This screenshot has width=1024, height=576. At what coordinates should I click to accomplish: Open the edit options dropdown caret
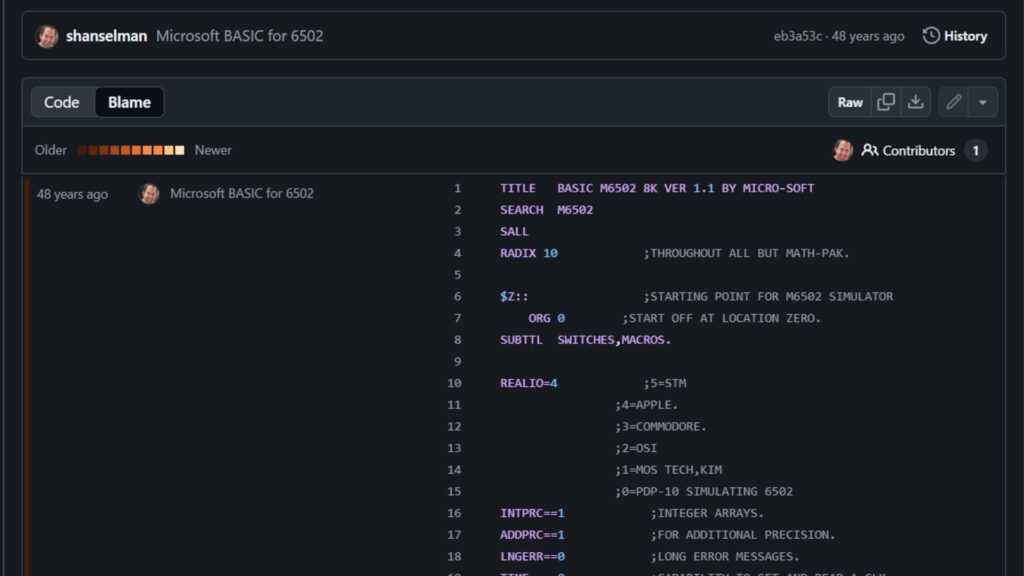pyautogui.click(x=983, y=101)
